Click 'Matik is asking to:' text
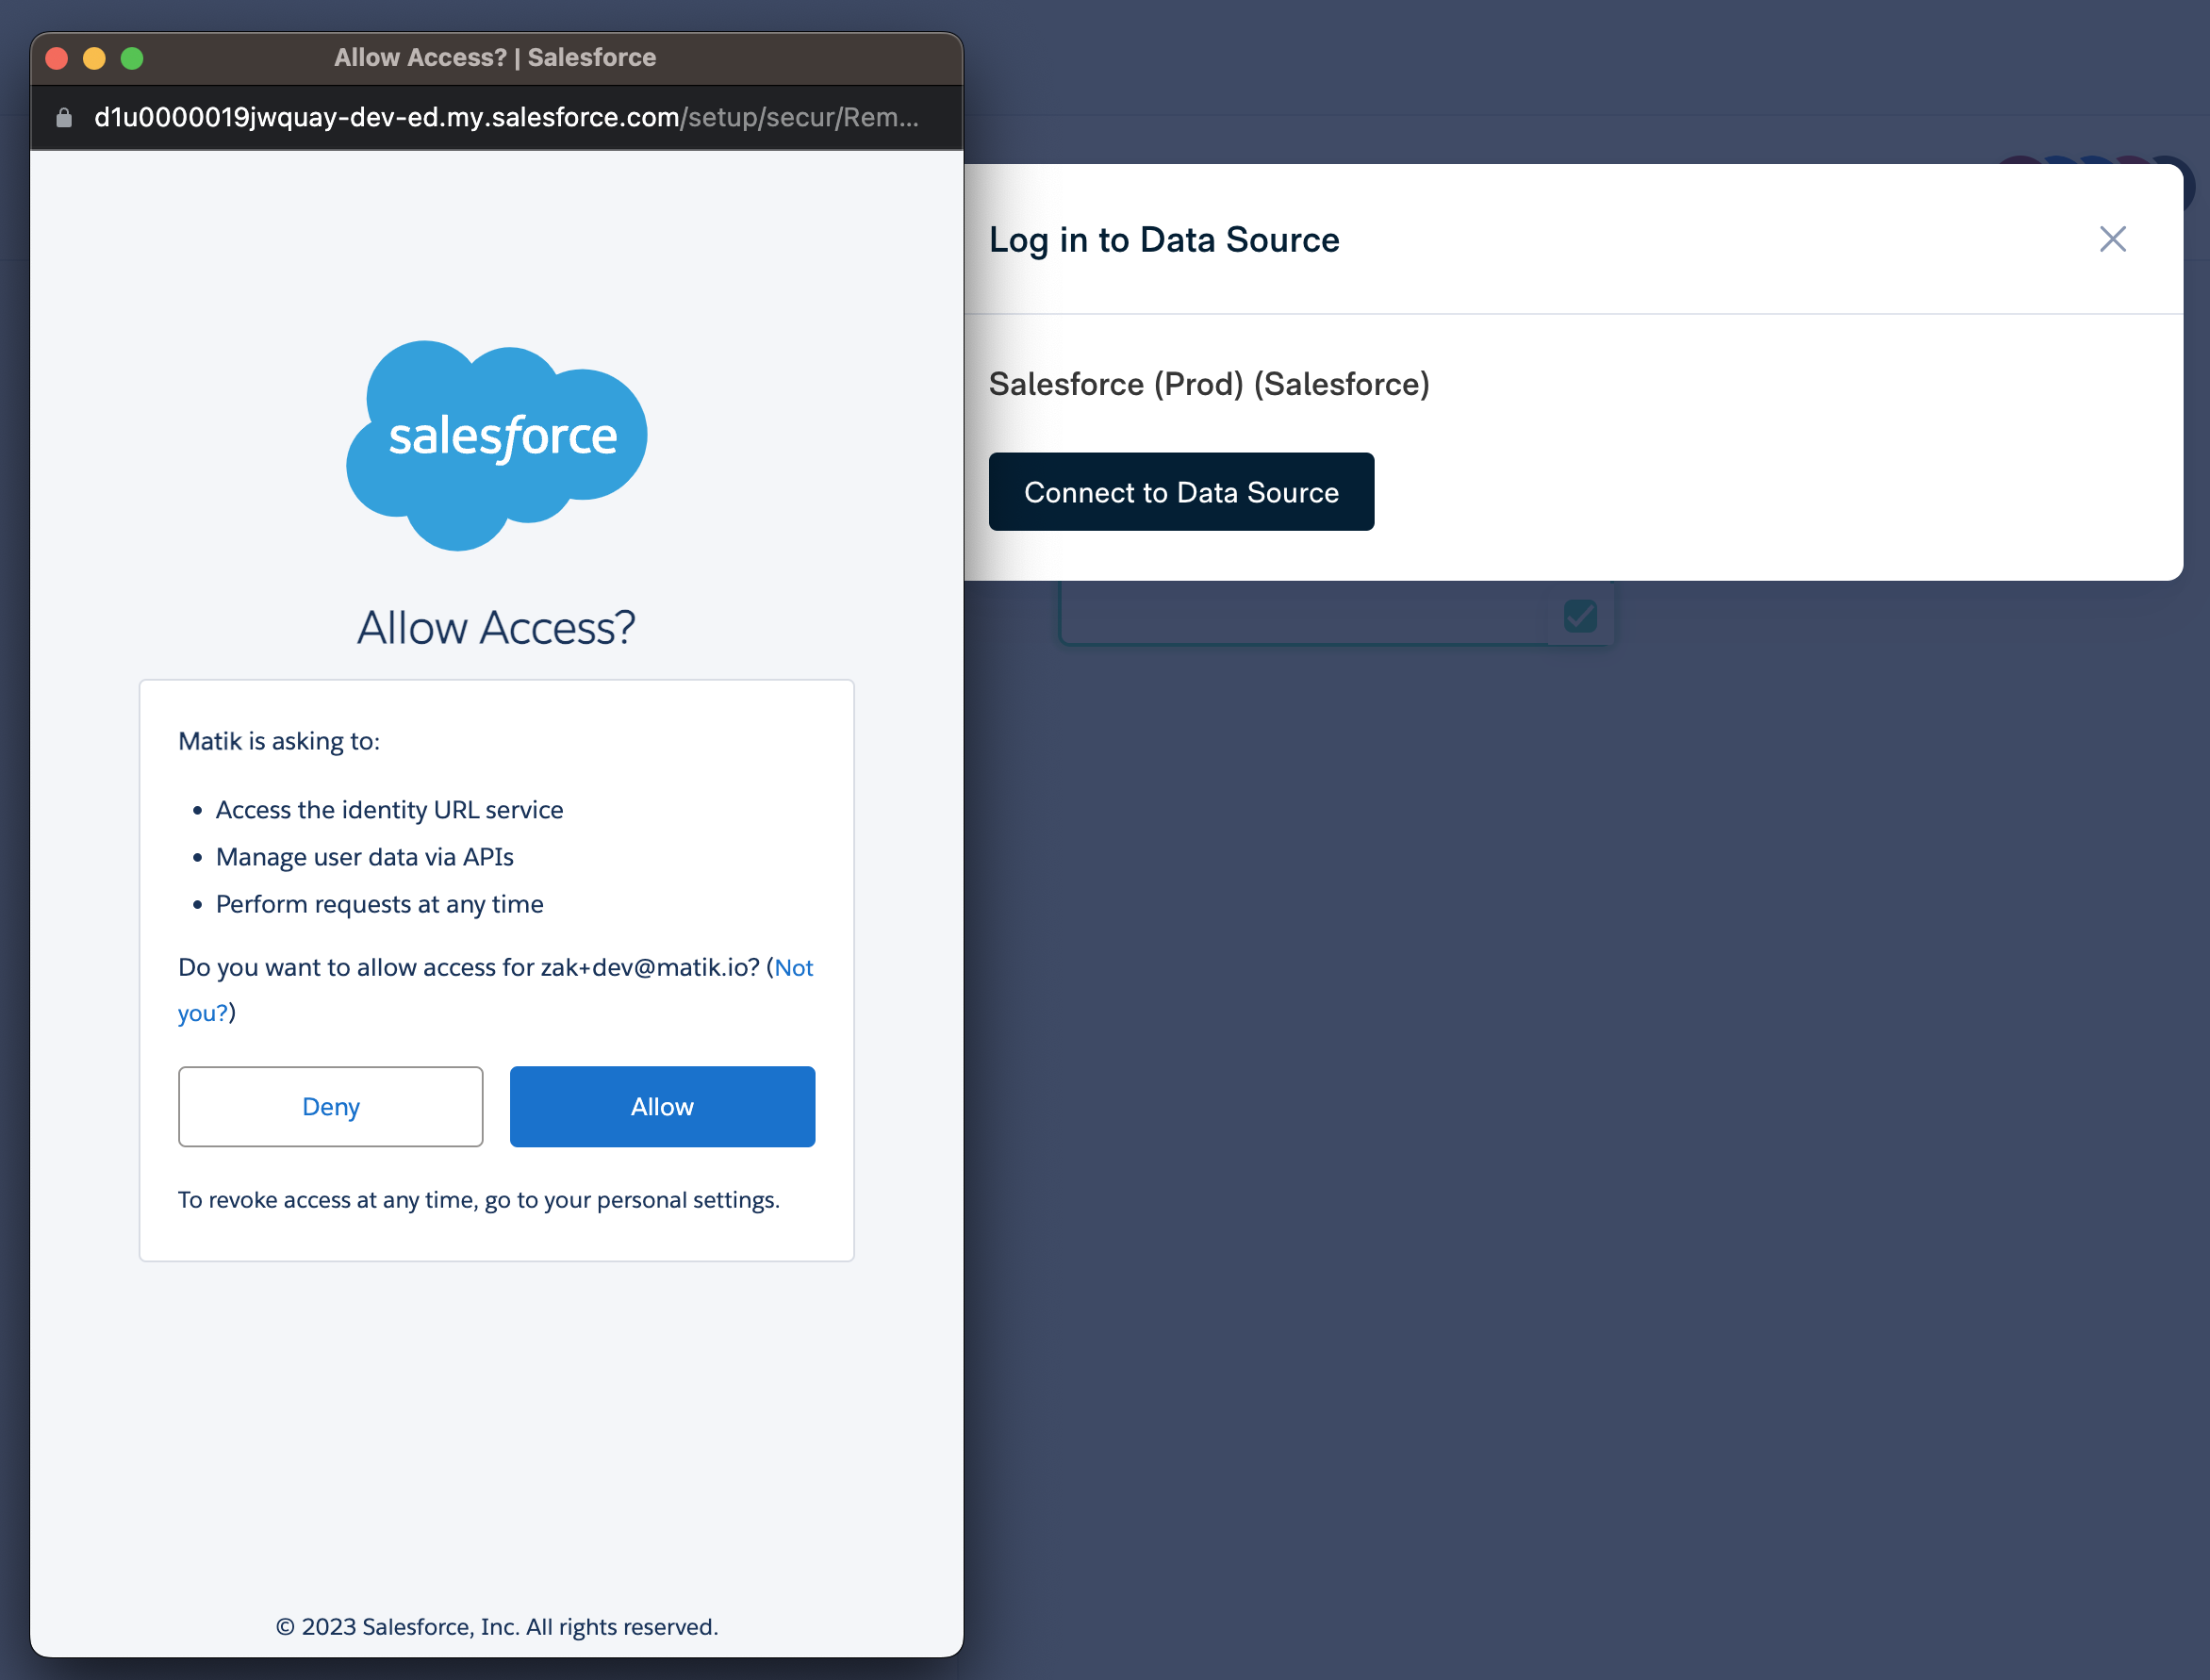Image resolution: width=2210 pixels, height=1680 pixels. [279, 741]
